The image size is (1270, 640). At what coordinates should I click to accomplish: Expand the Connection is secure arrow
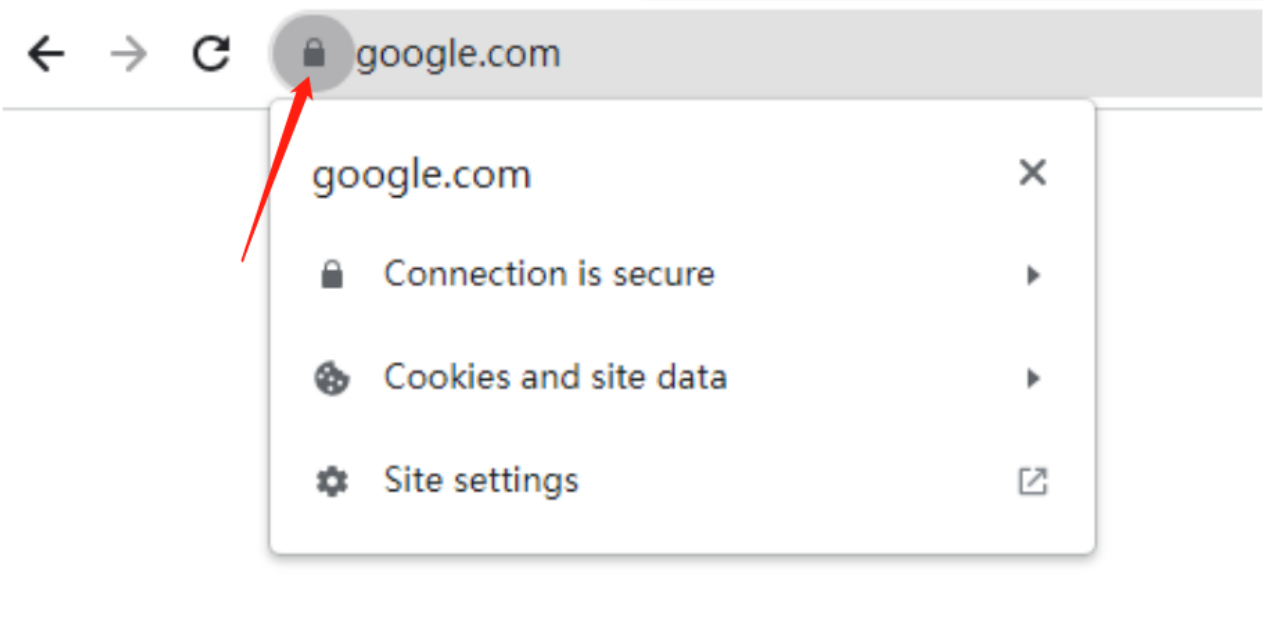pos(1034,275)
